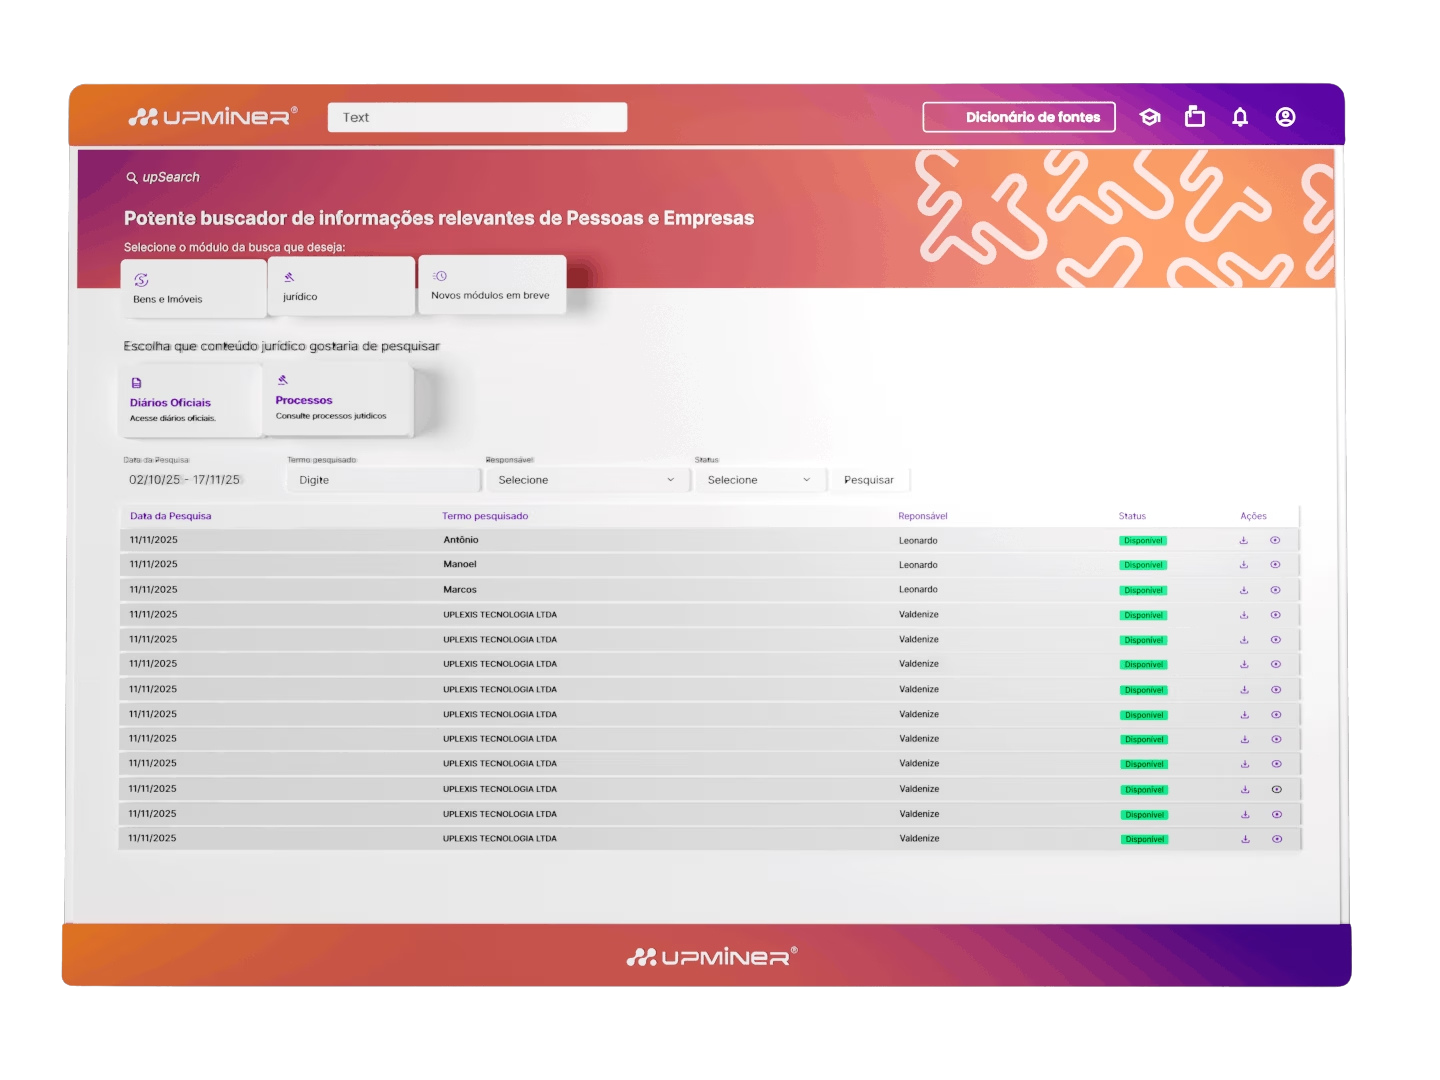
Task: Click the UpMiner logo in header
Action: click(x=213, y=117)
